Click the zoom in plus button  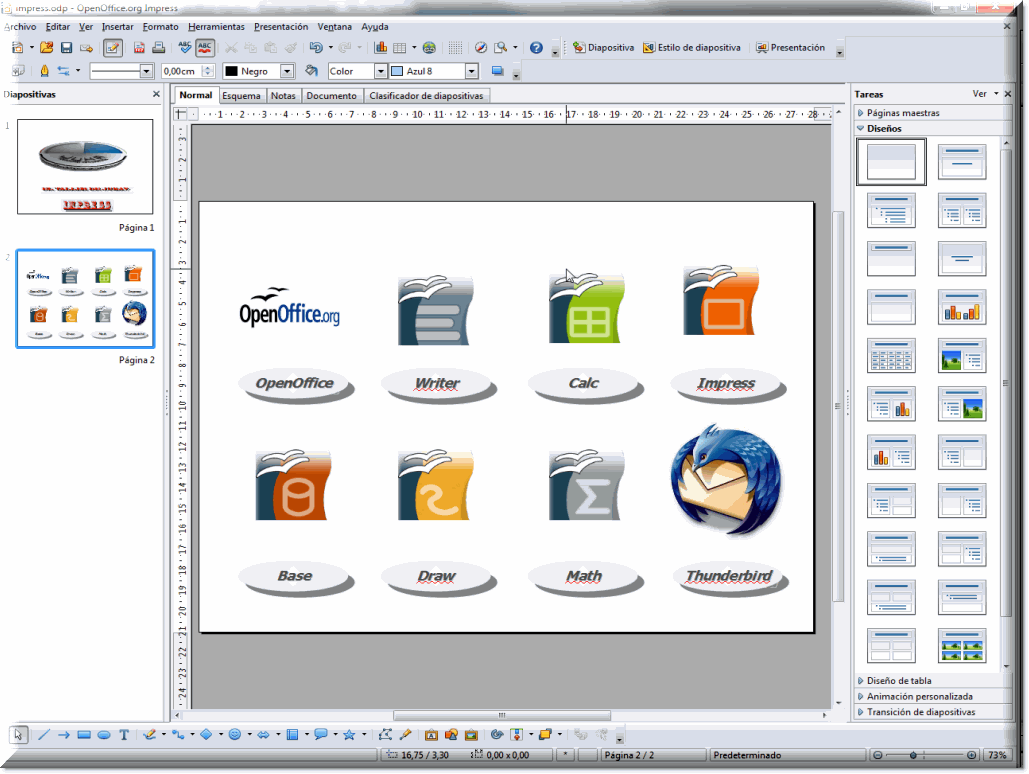(972, 756)
